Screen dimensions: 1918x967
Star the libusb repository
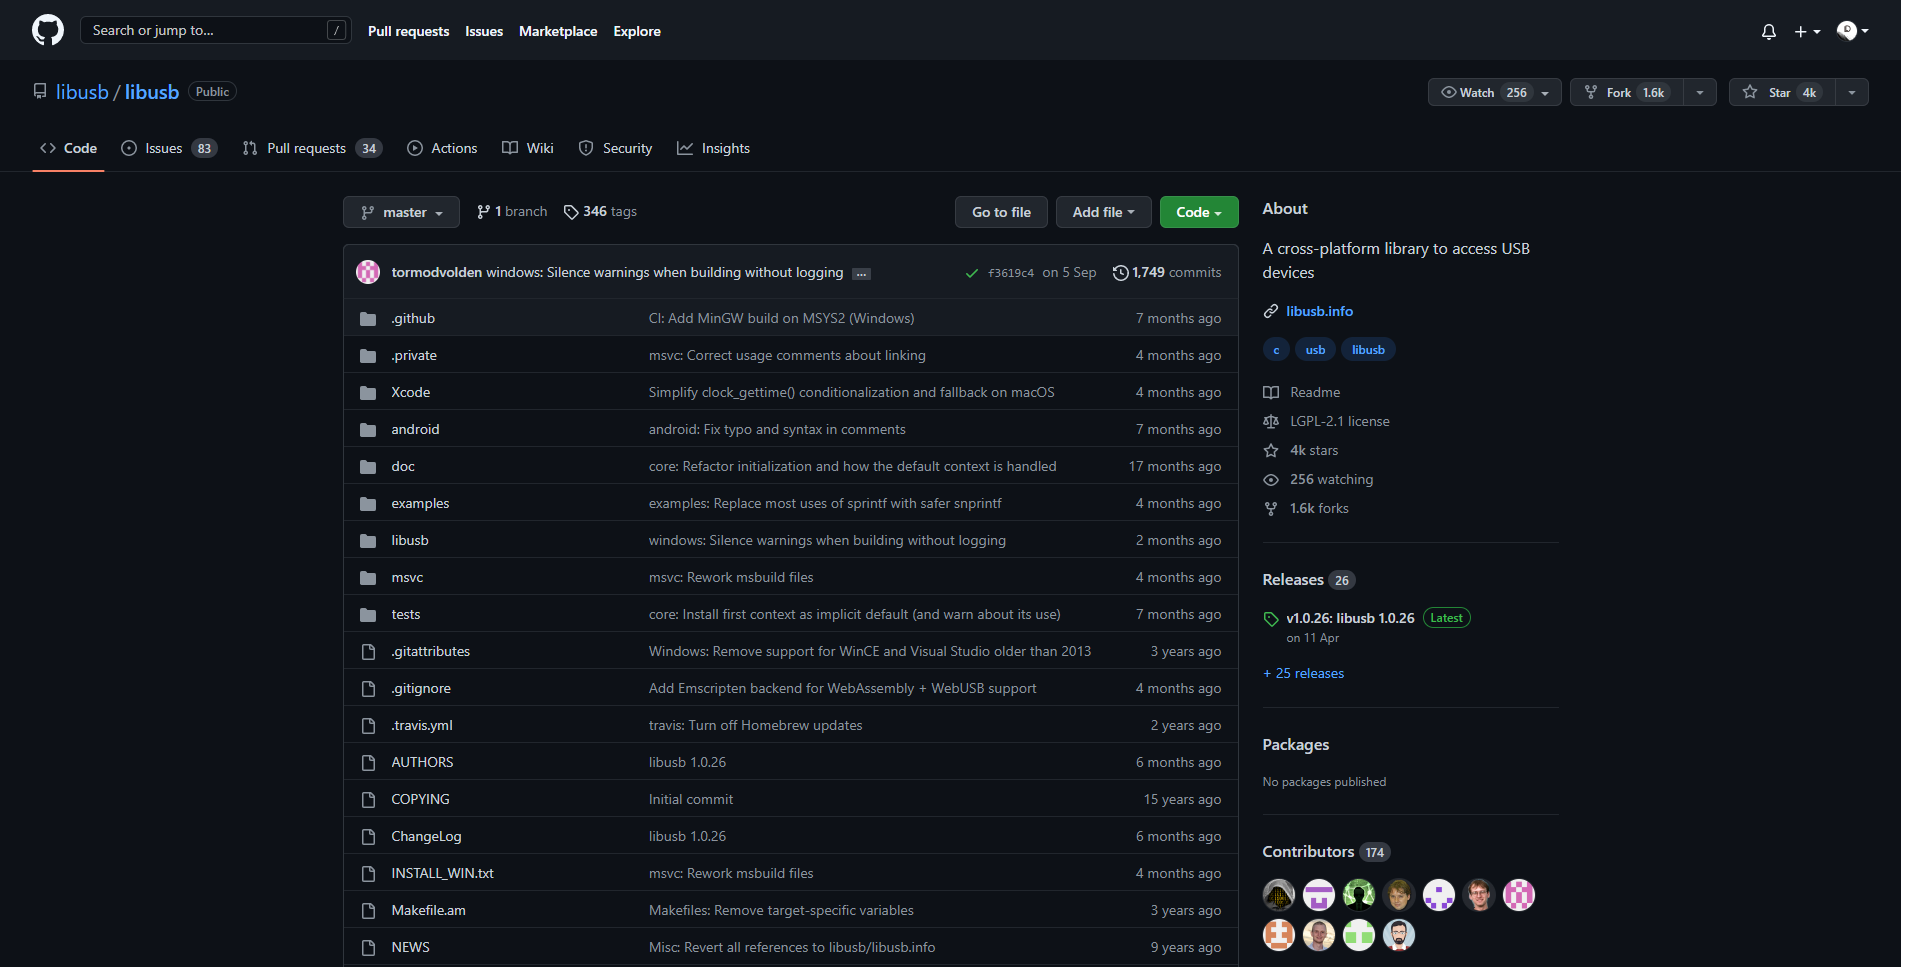pyautogui.click(x=1782, y=92)
